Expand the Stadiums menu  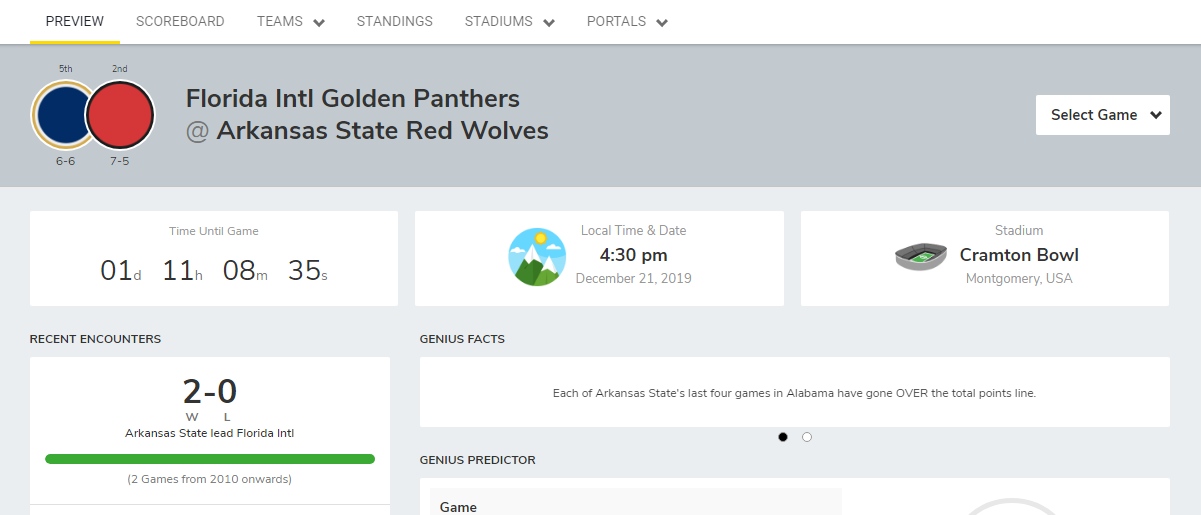(x=509, y=22)
